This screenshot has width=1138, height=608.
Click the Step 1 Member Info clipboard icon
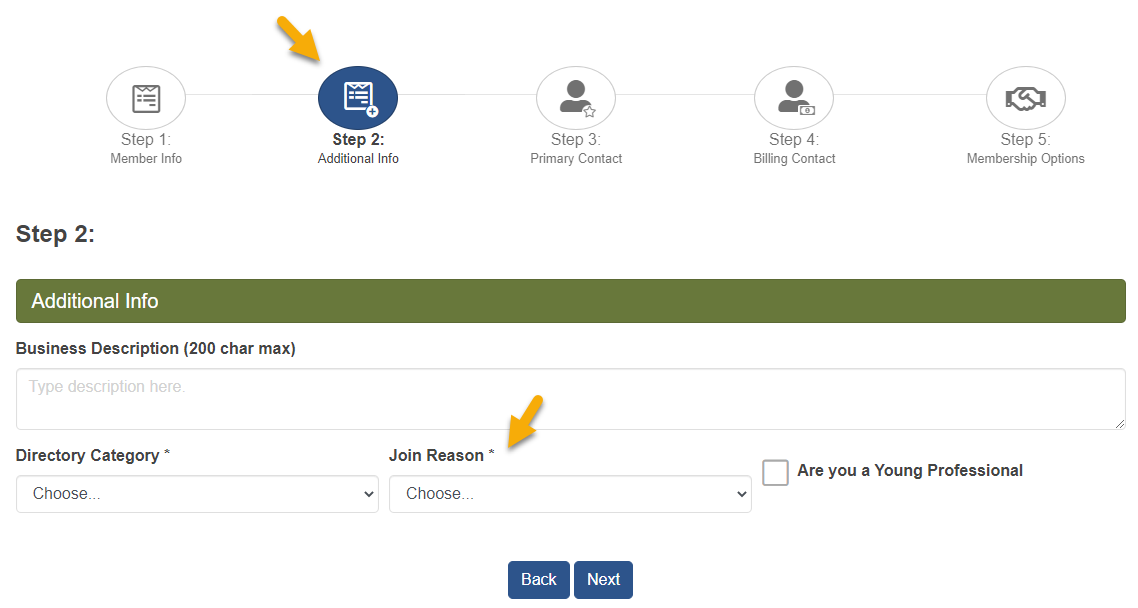tap(146, 97)
